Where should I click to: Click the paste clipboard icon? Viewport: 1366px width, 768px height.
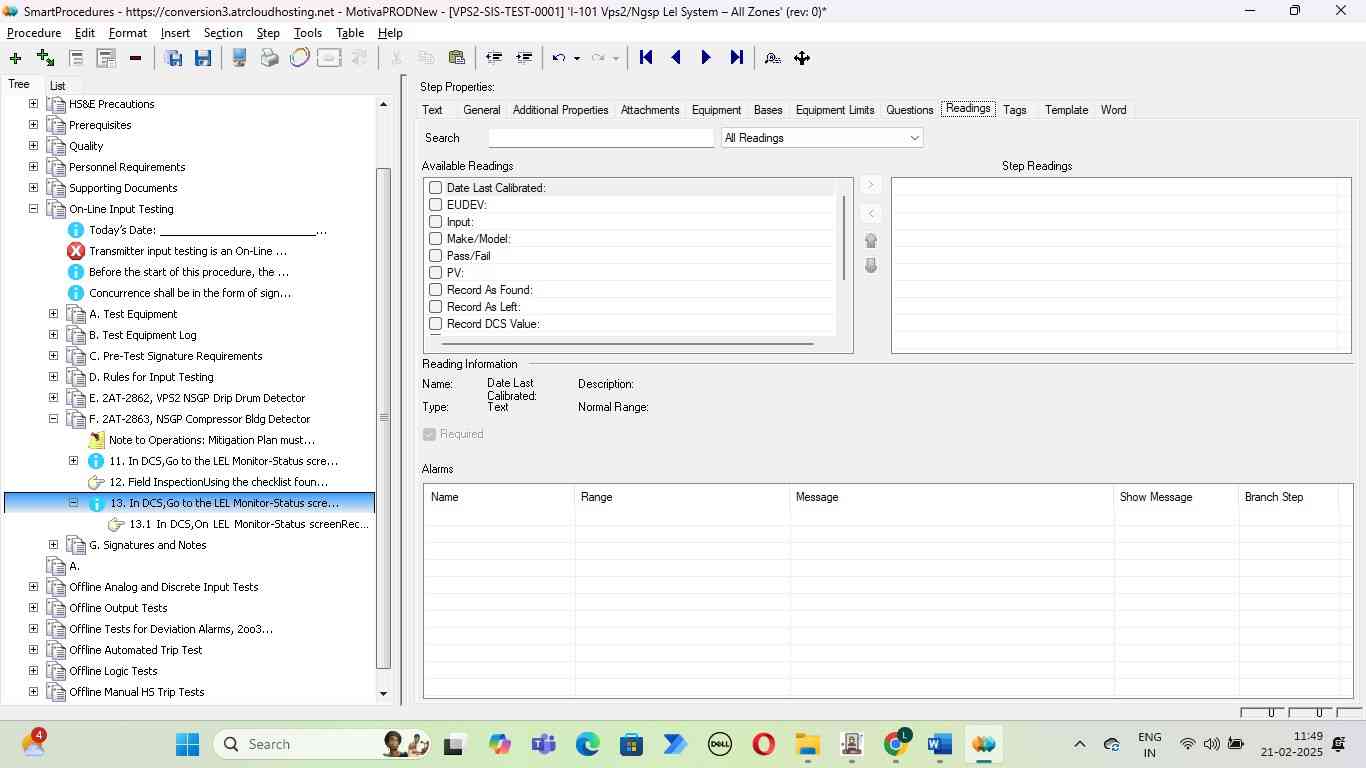pos(456,58)
